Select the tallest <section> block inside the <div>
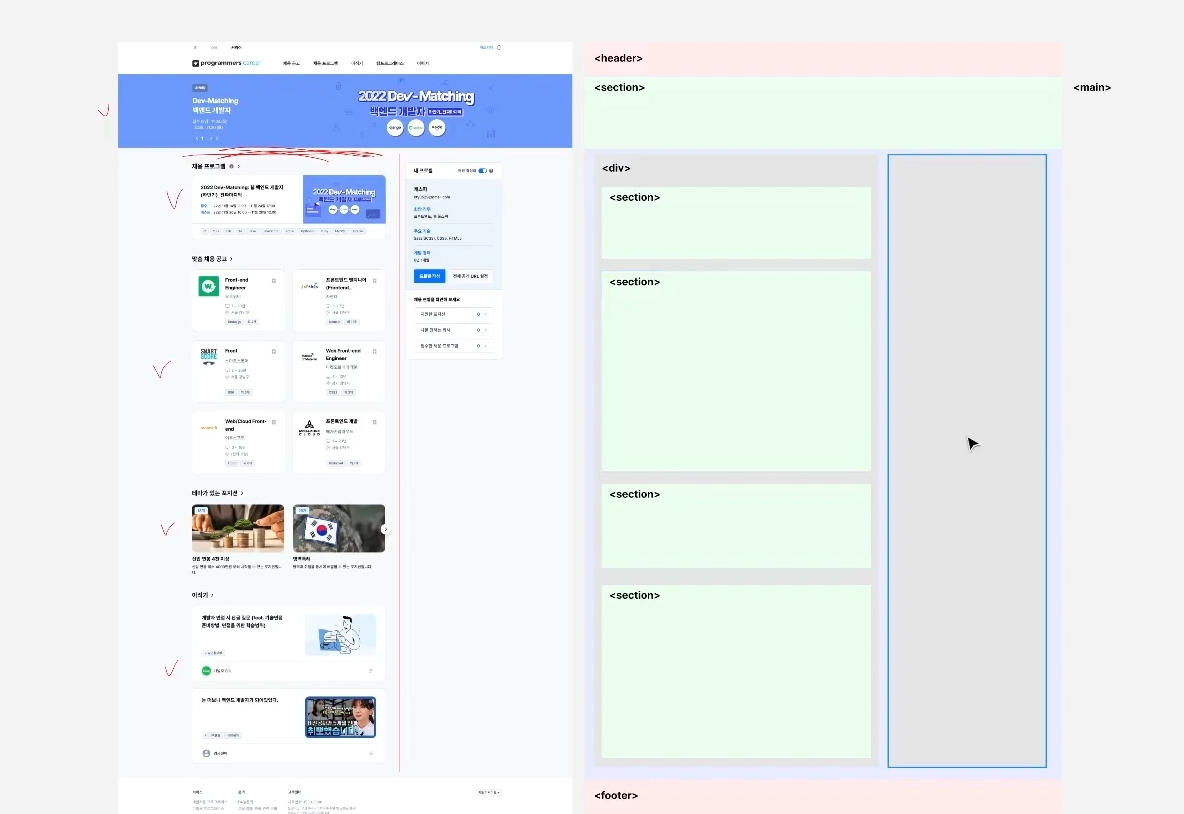Screen dimensions: 1184x814 pos(736,371)
